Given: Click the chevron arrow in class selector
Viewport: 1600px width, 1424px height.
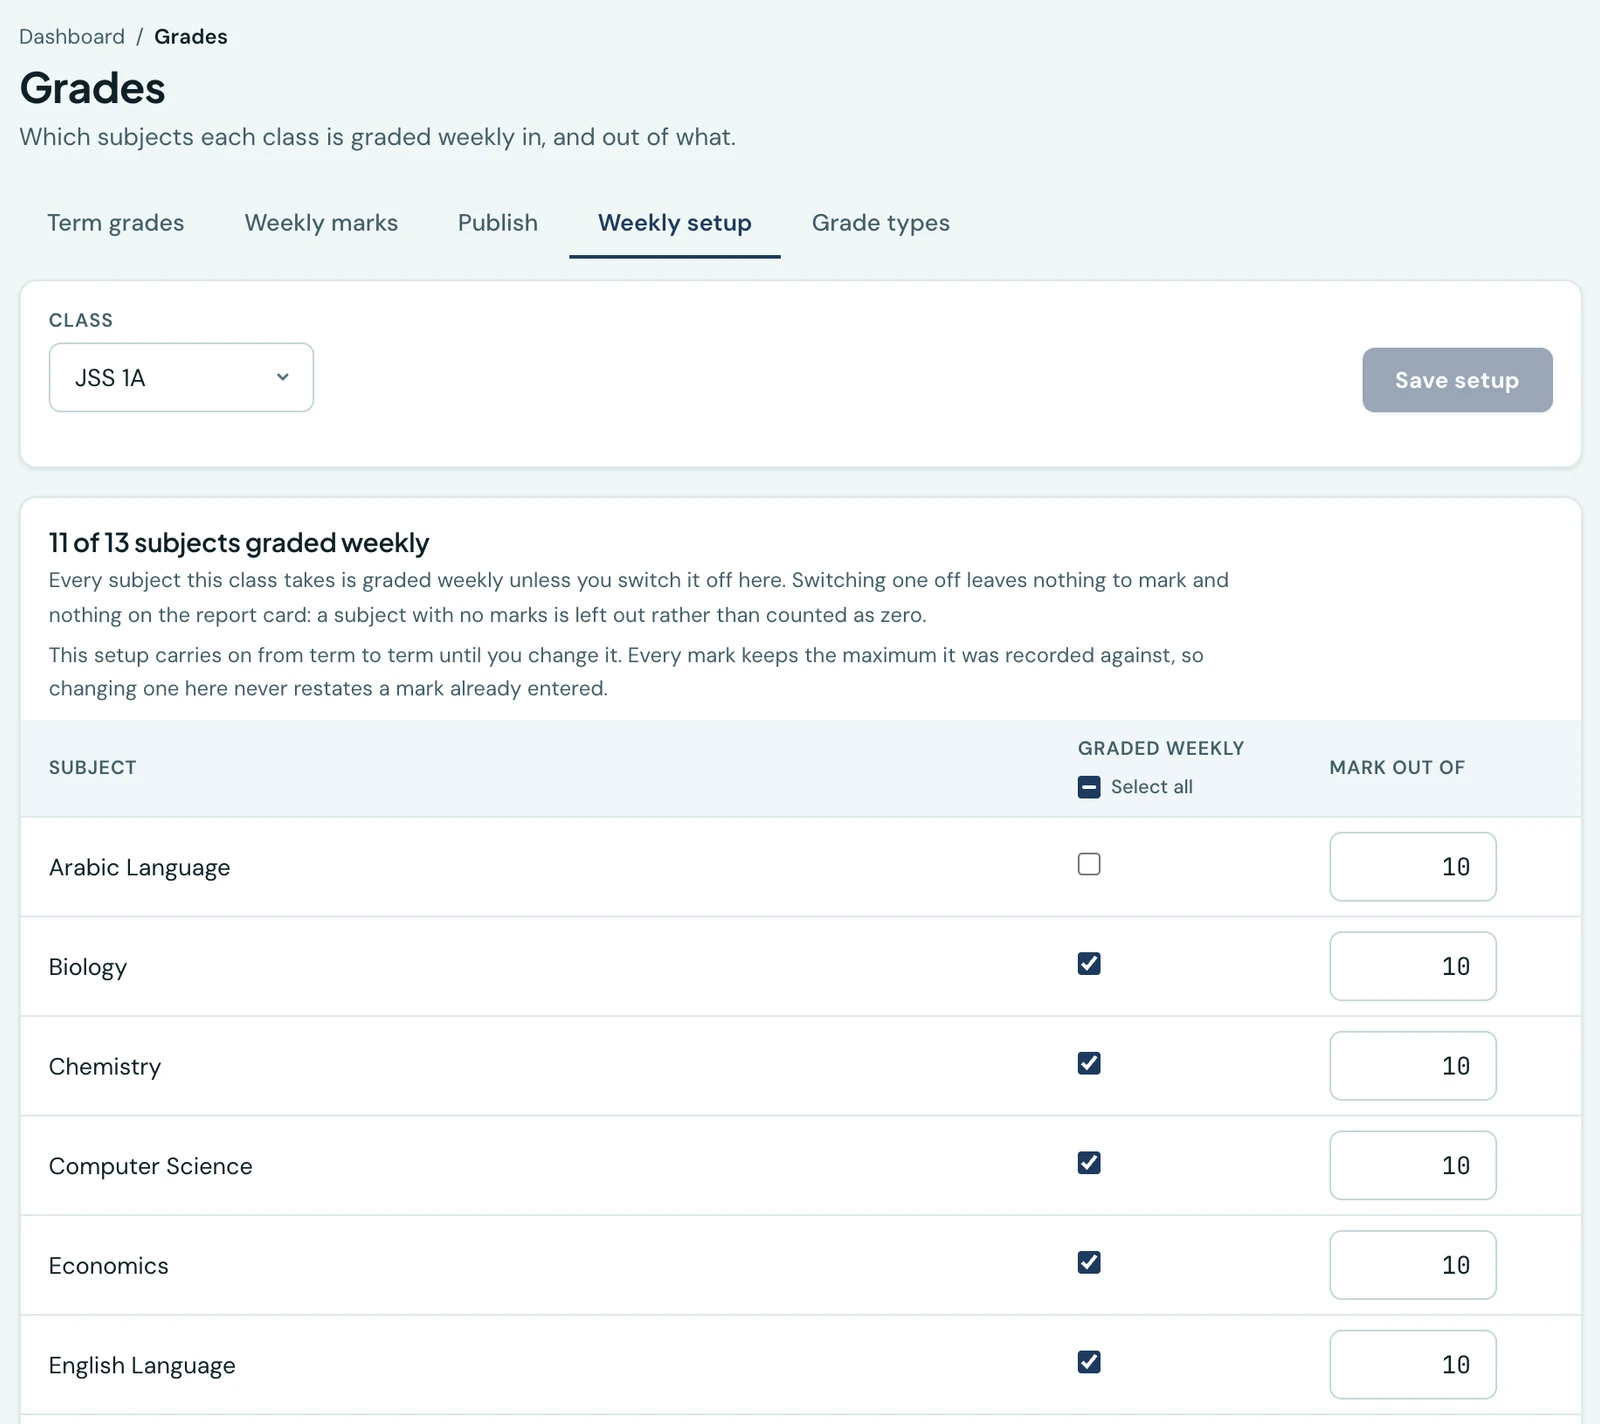Looking at the screenshot, I should [283, 377].
